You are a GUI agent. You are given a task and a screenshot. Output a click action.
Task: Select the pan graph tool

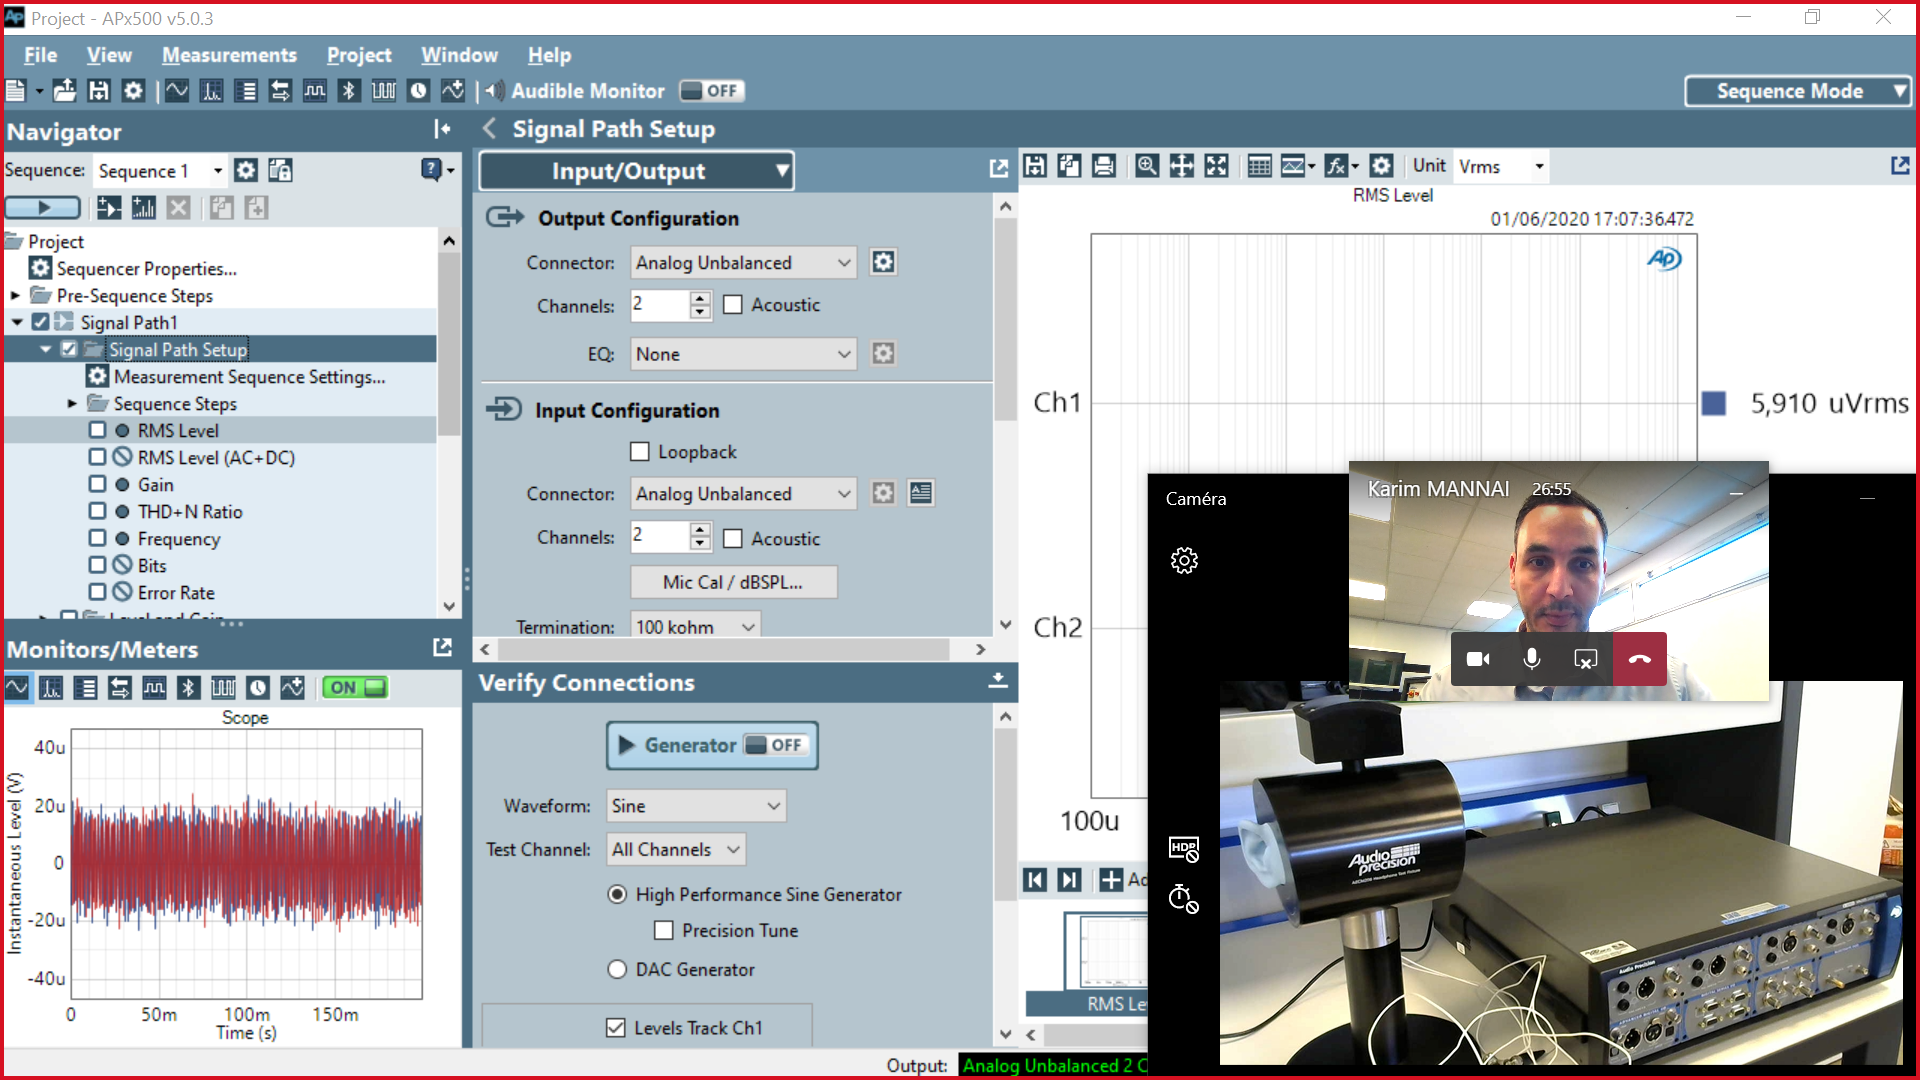click(x=1182, y=166)
